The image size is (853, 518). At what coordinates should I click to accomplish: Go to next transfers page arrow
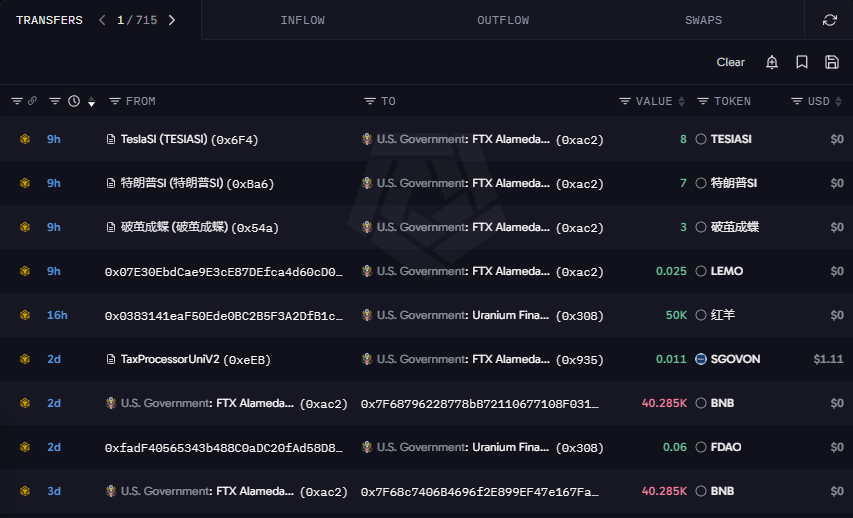172,20
